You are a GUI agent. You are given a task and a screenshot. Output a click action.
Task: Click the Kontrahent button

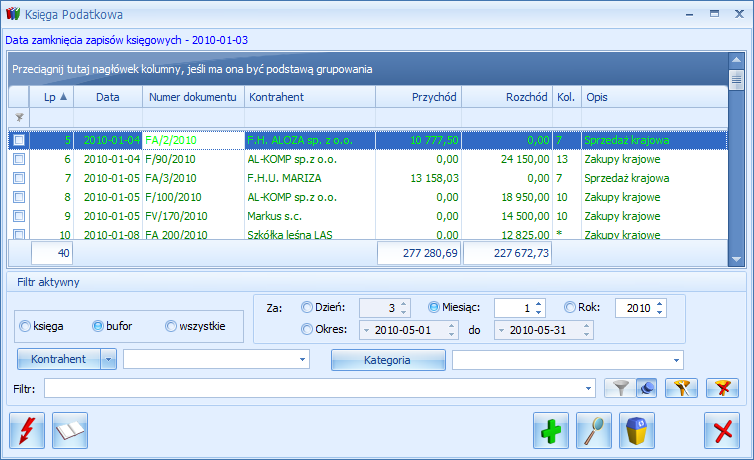pyautogui.click(x=59, y=360)
